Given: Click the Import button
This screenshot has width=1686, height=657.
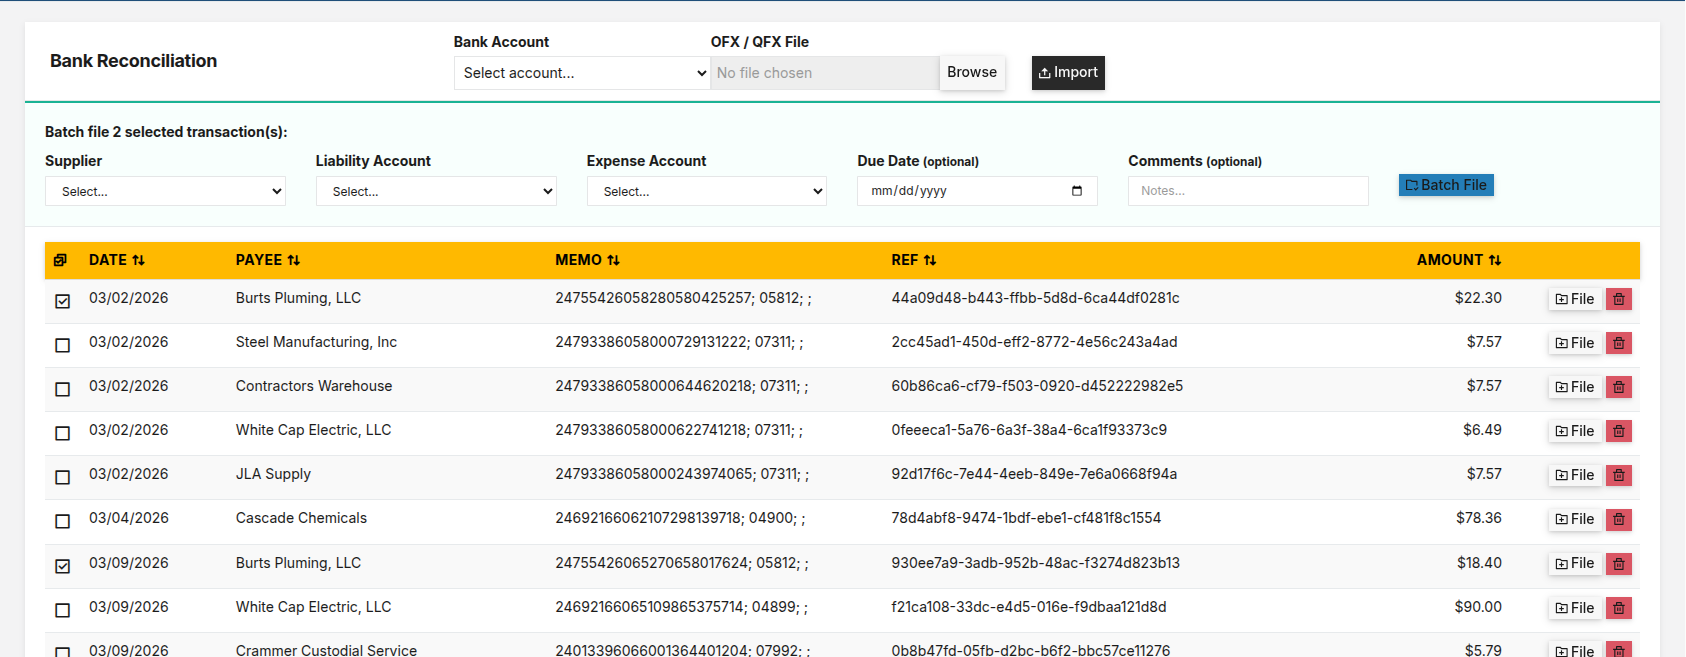Looking at the screenshot, I should [1068, 73].
